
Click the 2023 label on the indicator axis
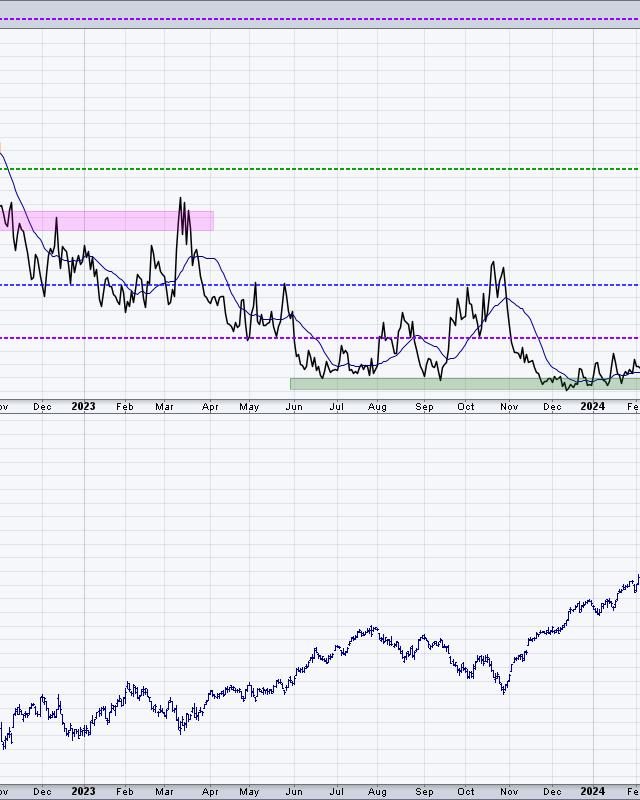click(x=83, y=406)
